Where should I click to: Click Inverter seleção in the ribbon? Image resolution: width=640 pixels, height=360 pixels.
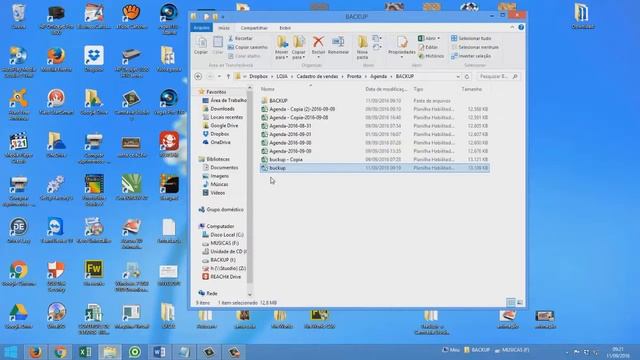[471, 56]
